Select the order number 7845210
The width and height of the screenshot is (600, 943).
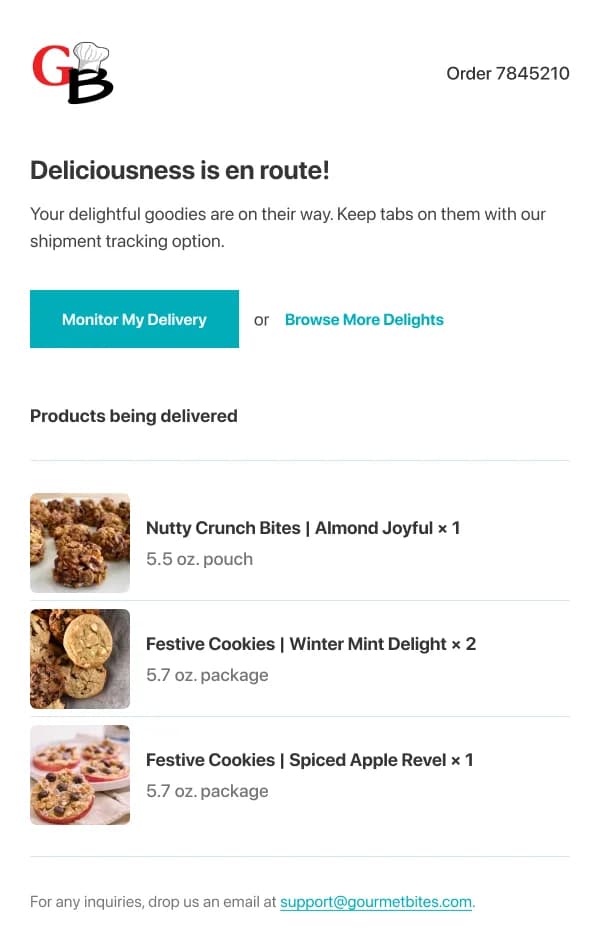508,73
